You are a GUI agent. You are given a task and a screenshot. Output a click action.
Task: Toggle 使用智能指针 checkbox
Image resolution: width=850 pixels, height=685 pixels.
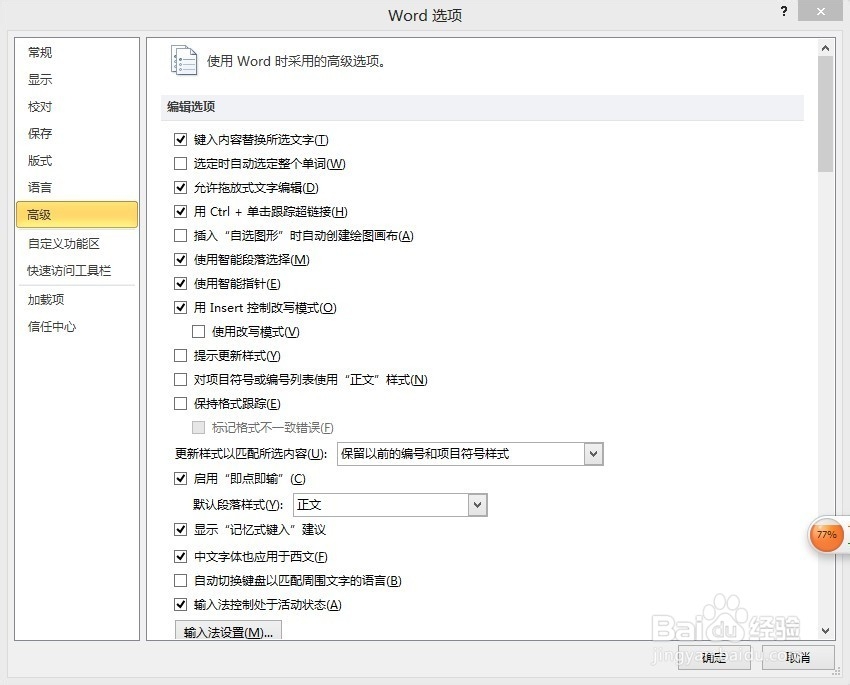coord(181,283)
